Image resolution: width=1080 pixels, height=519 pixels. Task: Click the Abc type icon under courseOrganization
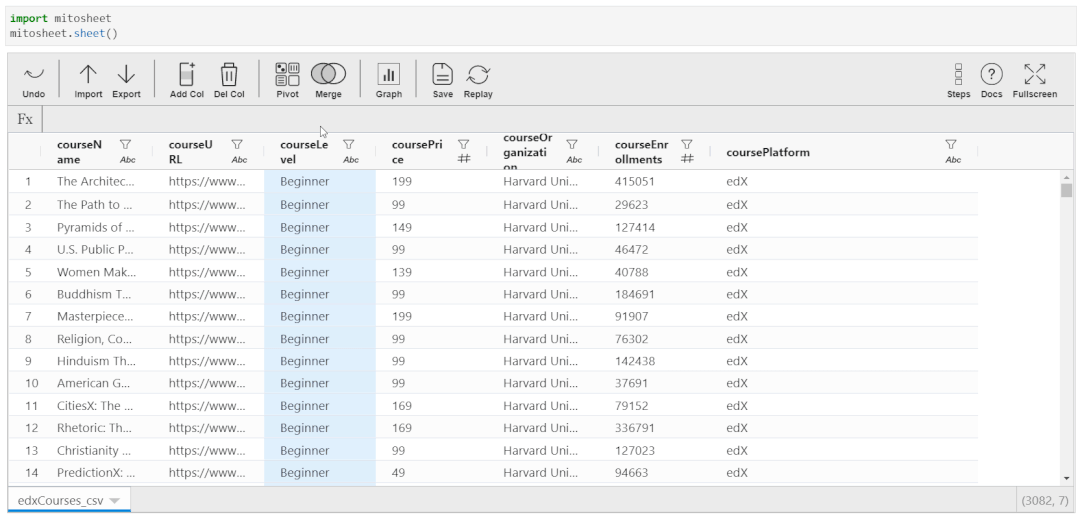[574, 160]
